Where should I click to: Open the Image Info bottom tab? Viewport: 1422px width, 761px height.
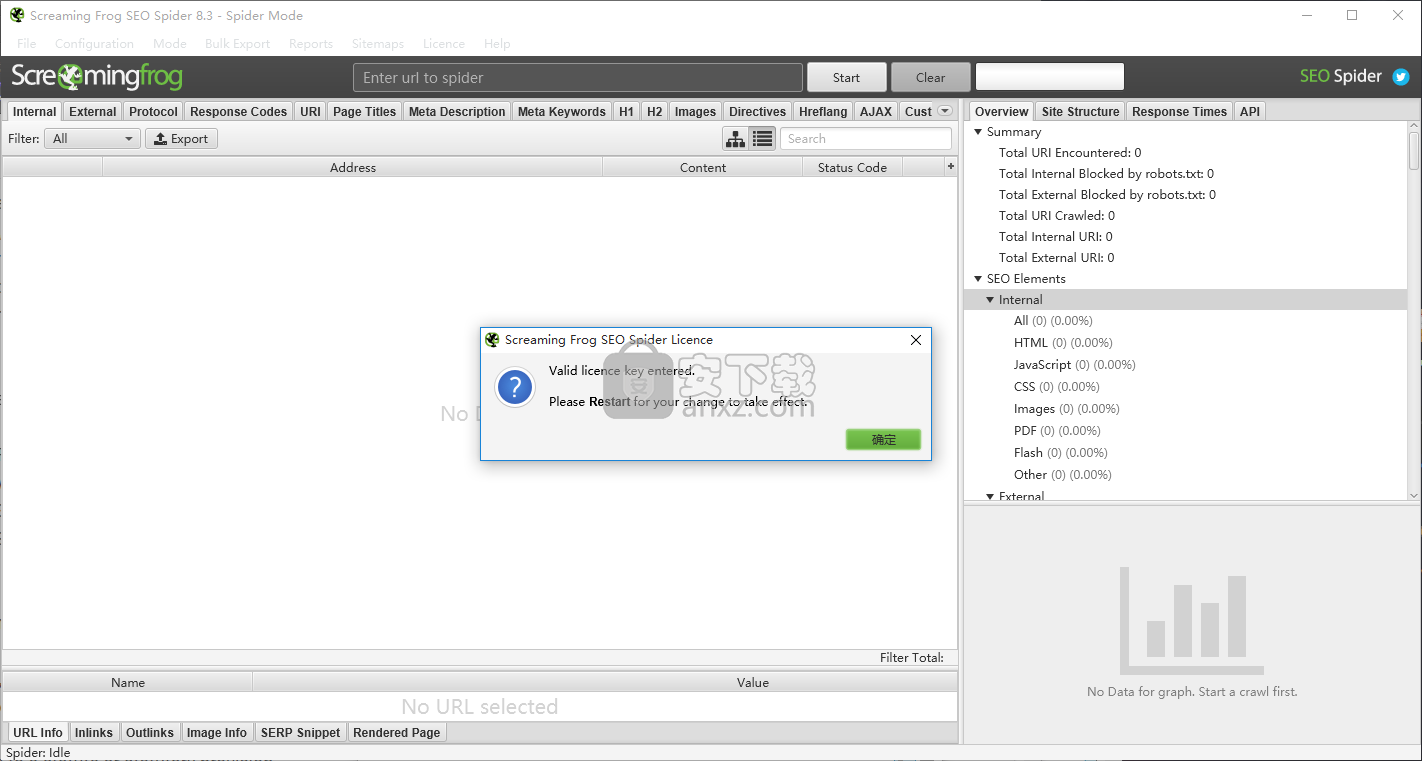(217, 733)
